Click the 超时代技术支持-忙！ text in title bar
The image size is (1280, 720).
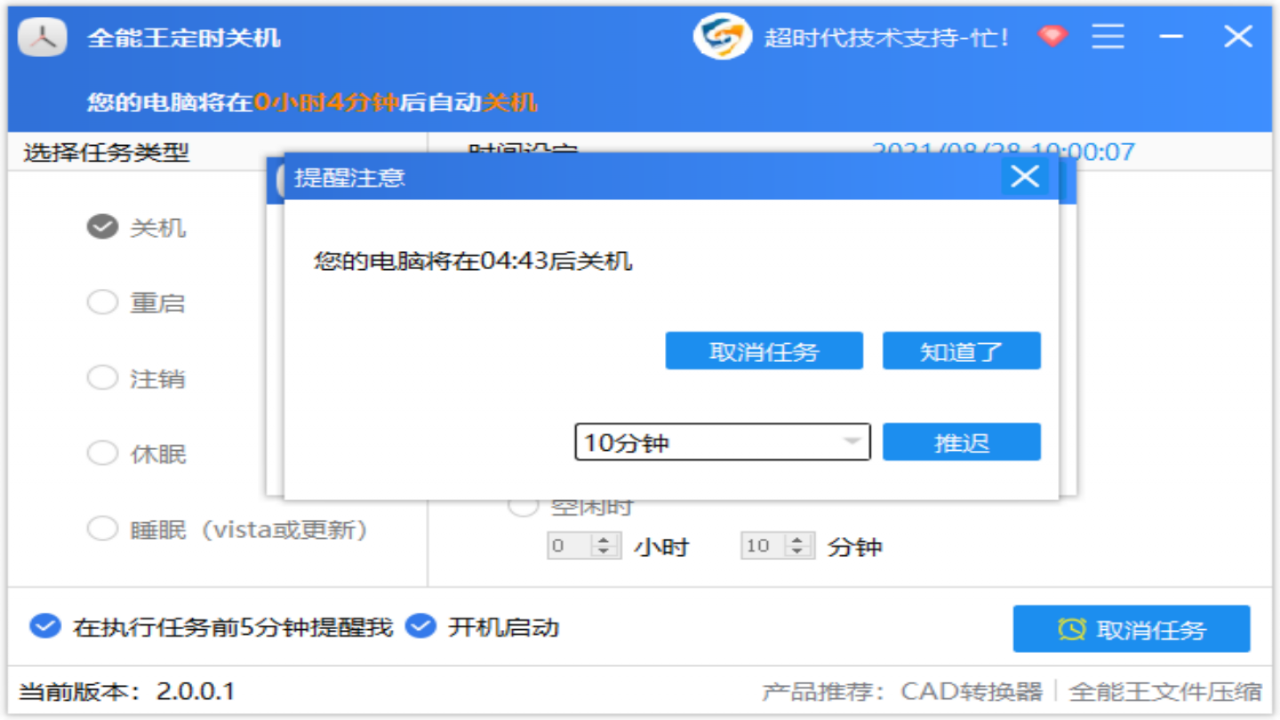pyautogui.click(x=888, y=37)
